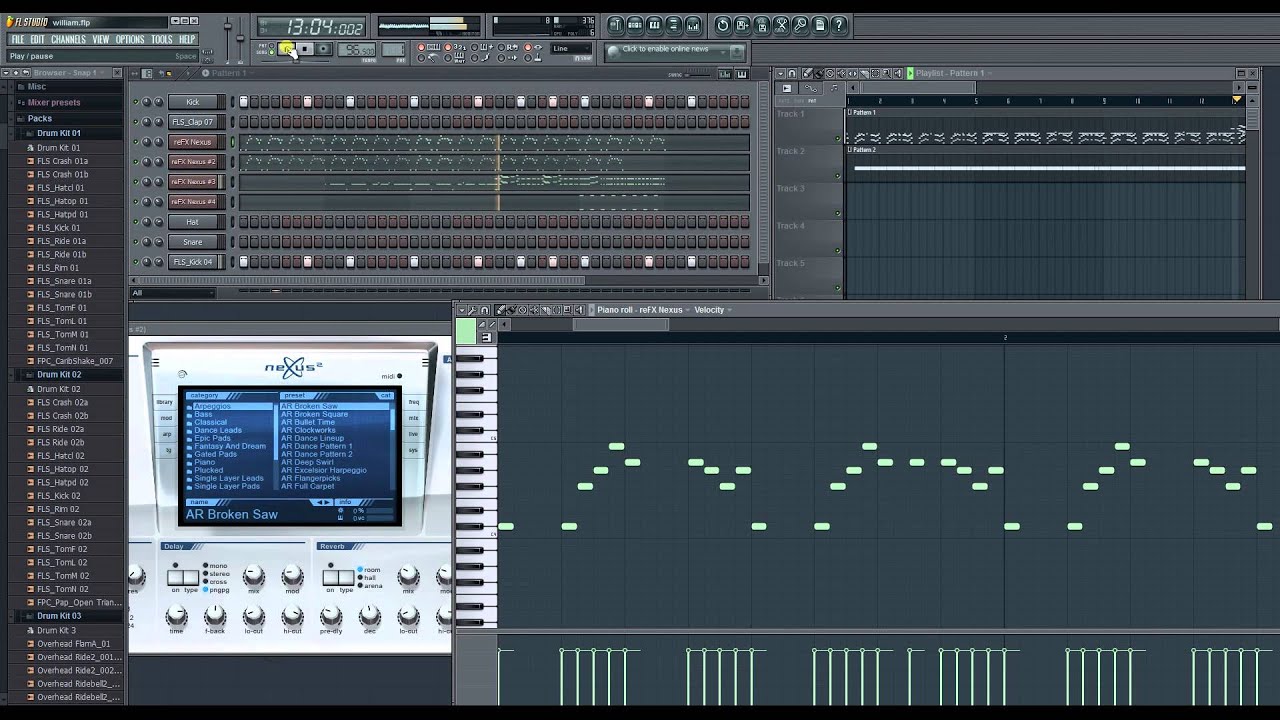Open Nexus mod tab
This screenshot has height=720, width=1280.
(165, 418)
